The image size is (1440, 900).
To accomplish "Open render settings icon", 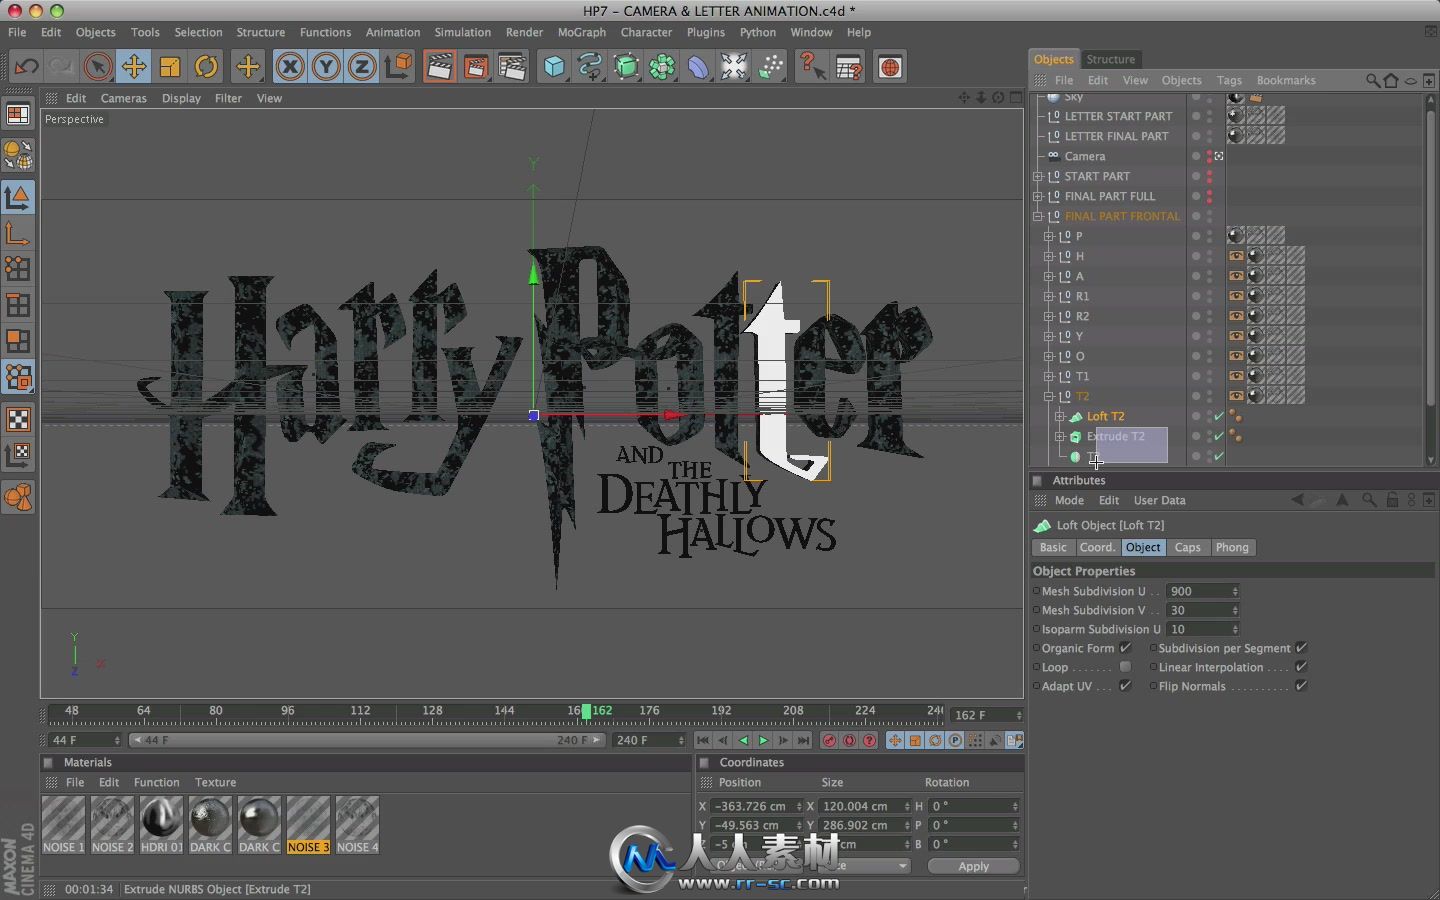I will (511, 67).
